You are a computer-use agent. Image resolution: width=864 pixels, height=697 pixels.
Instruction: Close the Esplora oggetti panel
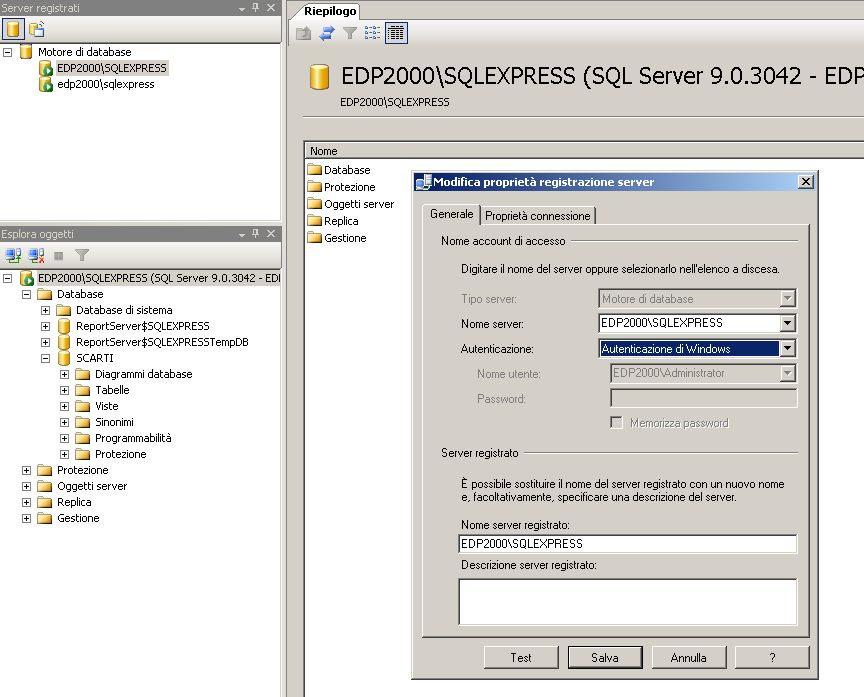click(271, 234)
